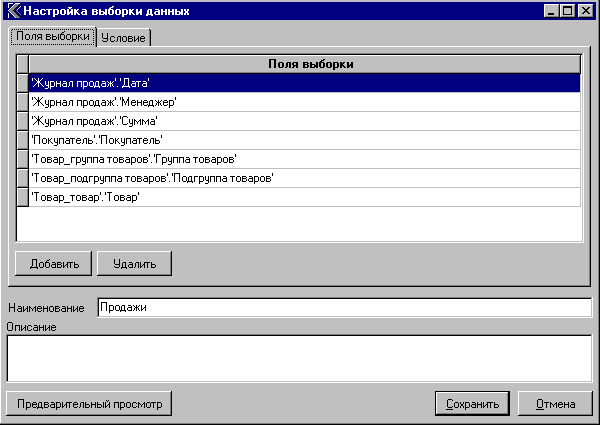Select the 'Журнал продаж'.'Дата' row
This screenshot has height=425, width=600.
[x=300, y=83]
